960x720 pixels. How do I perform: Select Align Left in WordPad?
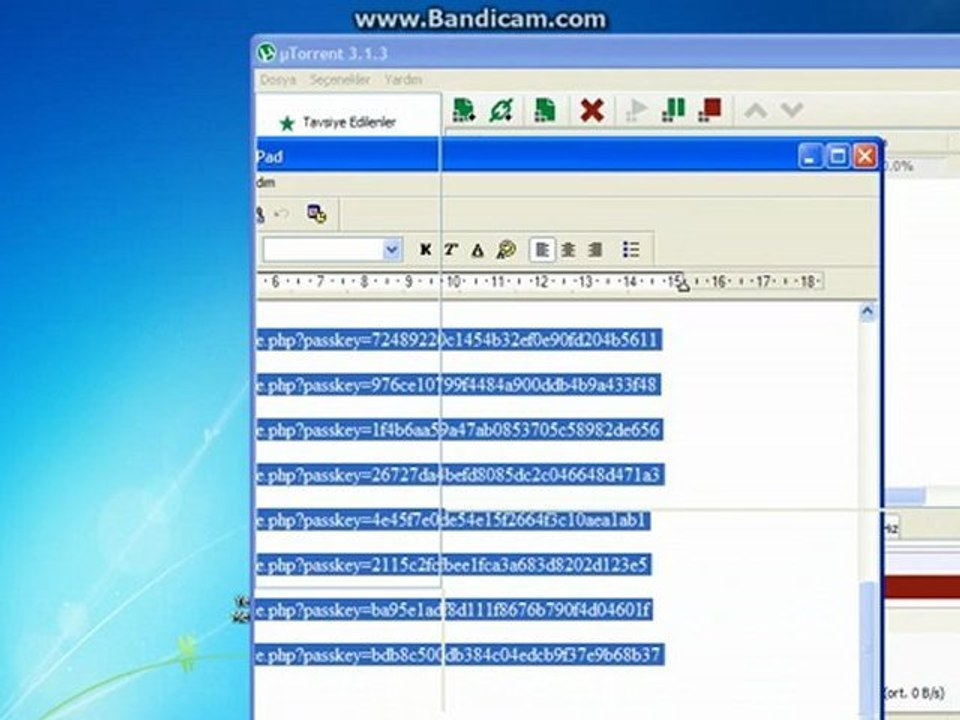coord(542,250)
